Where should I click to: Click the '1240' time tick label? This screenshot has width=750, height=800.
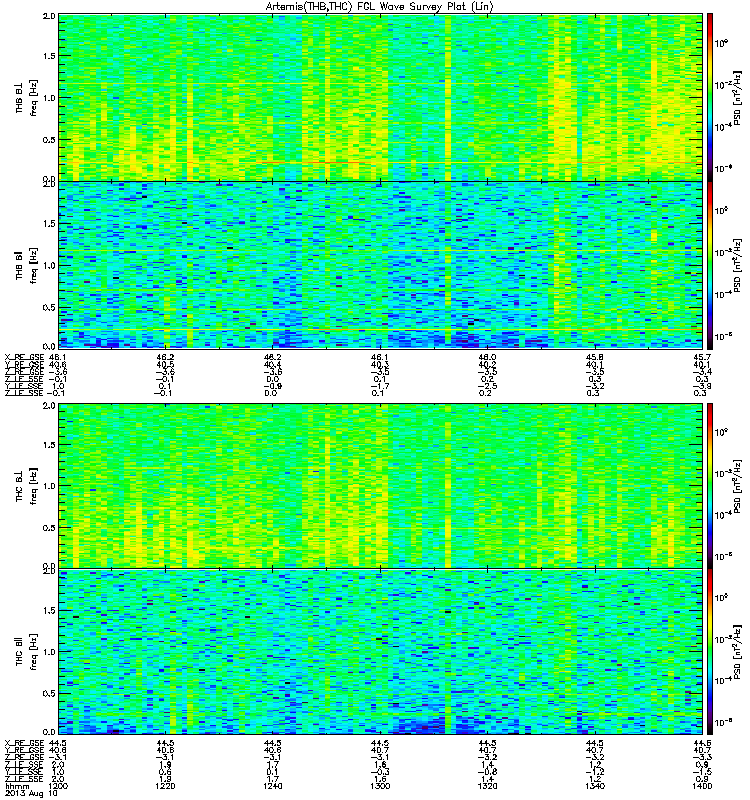pyautogui.click(x=273, y=786)
